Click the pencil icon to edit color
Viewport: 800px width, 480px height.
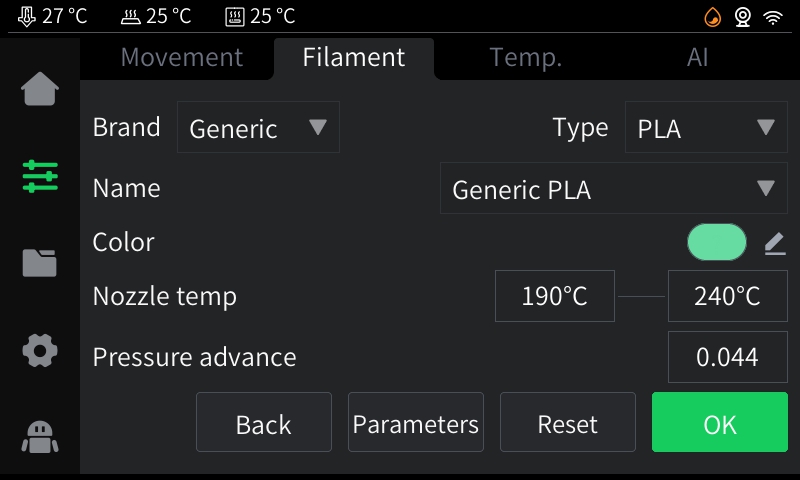tap(775, 243)
